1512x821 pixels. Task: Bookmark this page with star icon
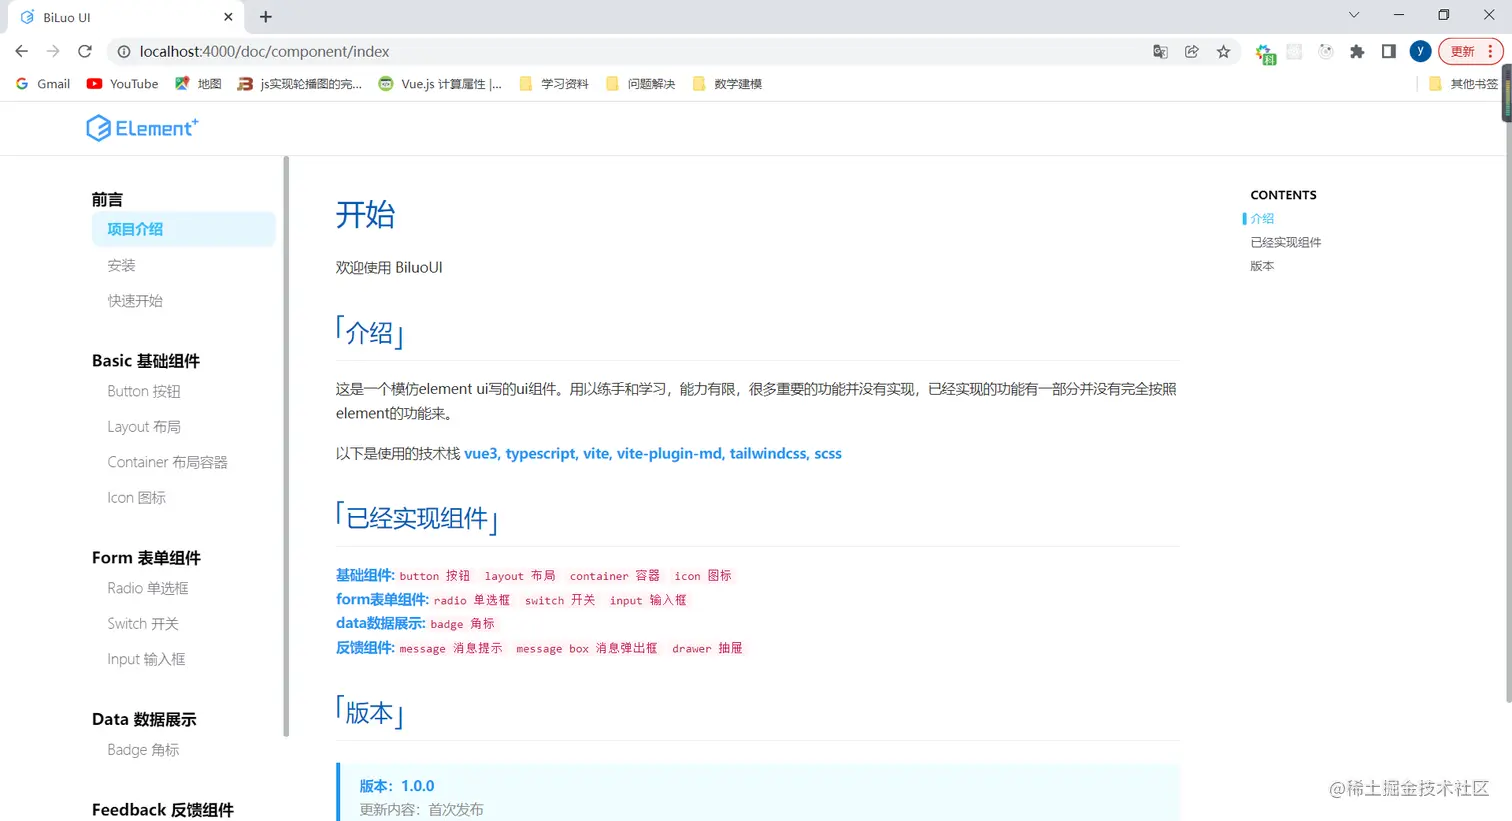pos(1223,51)
